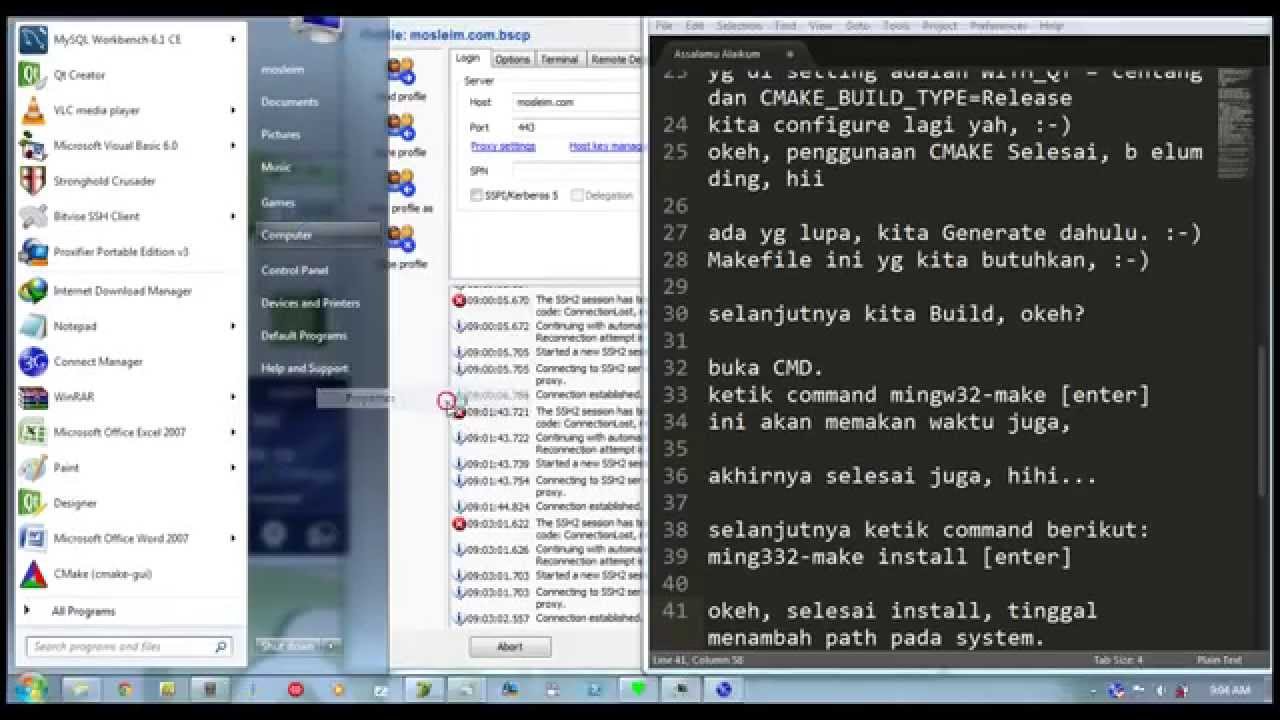Expand Notepad jump list arrow
Viewport: 1280px width, 720px height.
(233, 326)
